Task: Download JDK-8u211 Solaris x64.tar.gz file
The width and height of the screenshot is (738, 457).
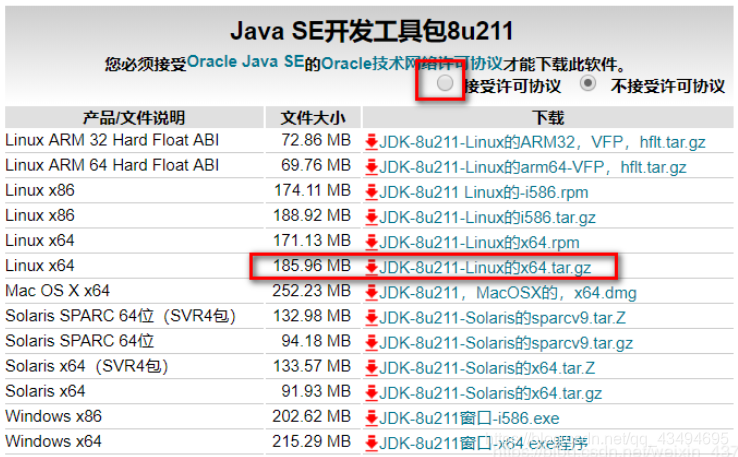Action: point(490,393)
